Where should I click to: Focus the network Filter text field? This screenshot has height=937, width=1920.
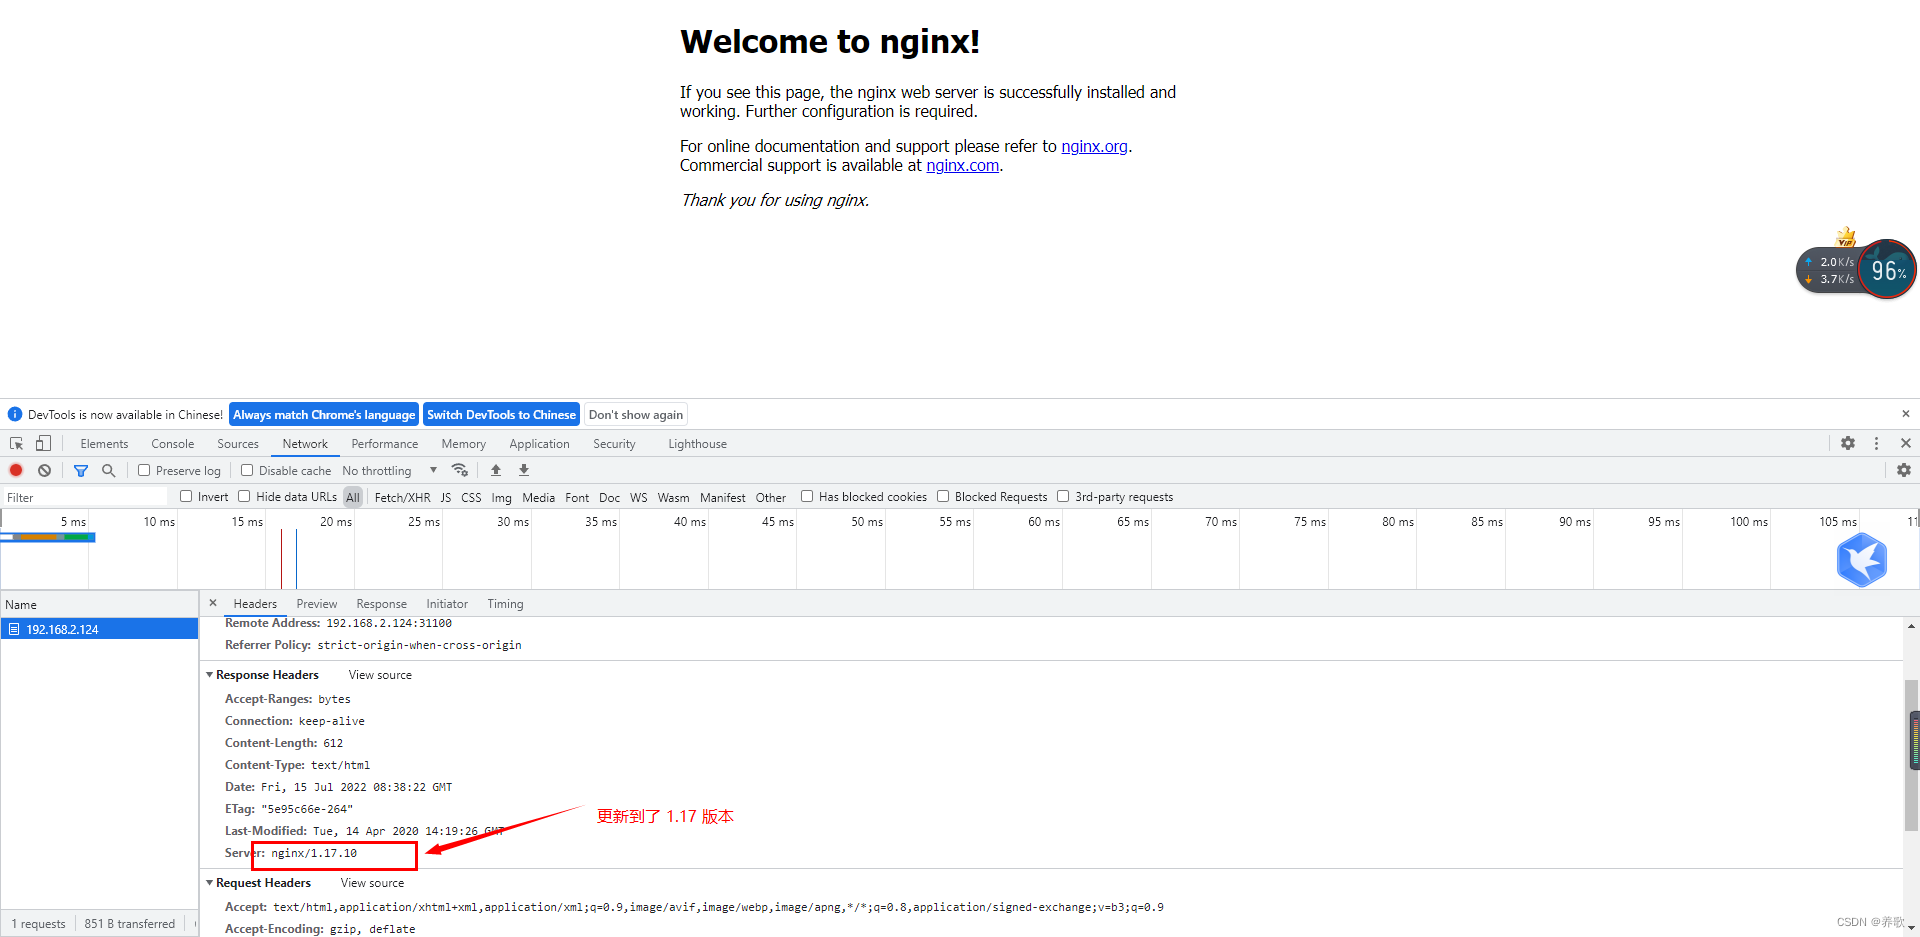[86, 497]
